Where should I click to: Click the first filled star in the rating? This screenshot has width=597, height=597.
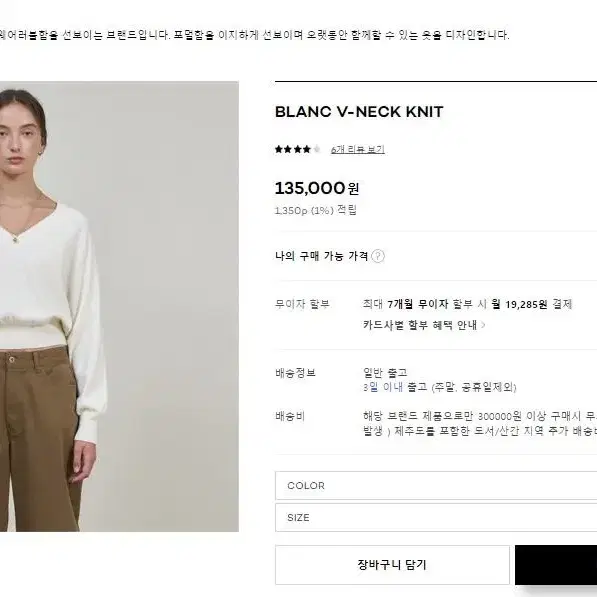pyautogui.click(x=279, y=149)
